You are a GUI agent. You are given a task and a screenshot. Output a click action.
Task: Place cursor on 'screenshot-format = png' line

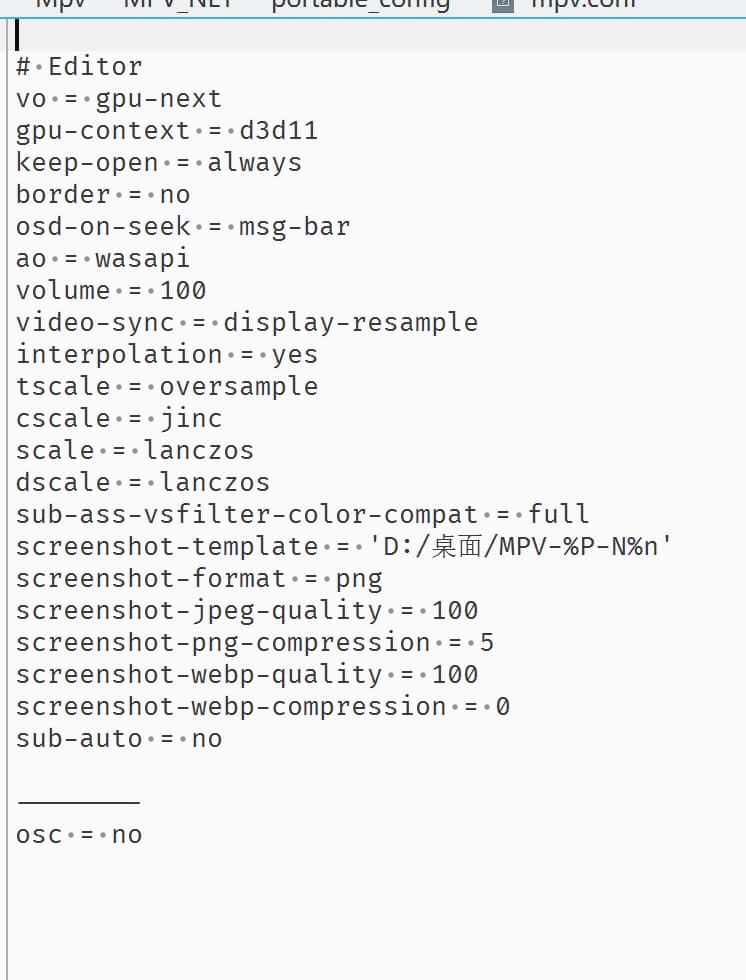pyautogui.click(x=199, y=579)
